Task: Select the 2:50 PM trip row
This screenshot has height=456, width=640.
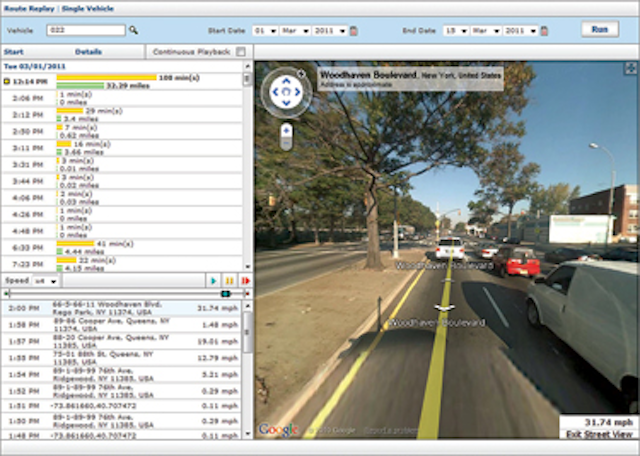Action: [122, 131]
